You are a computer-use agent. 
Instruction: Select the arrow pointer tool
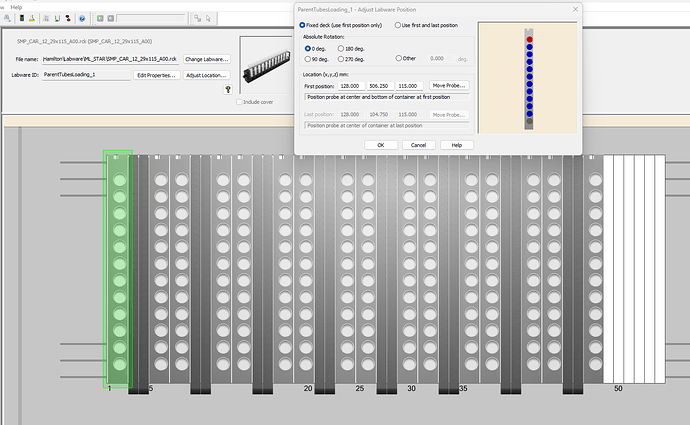(x=208, y=18)
